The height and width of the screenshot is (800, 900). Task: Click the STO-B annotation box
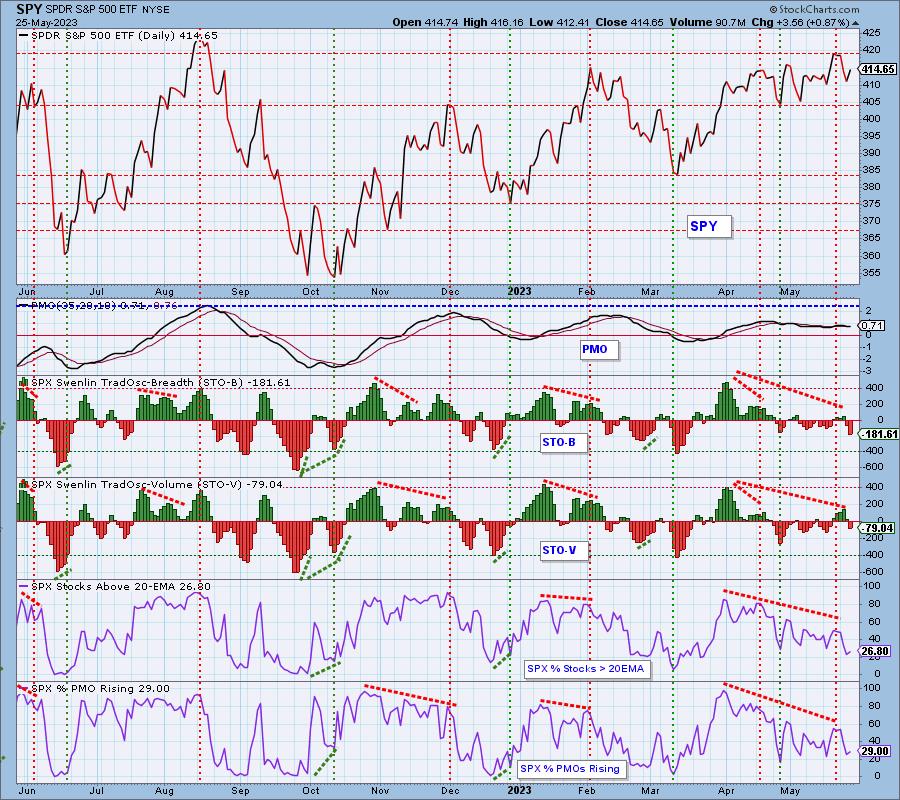pyautogui.click(x=564, y=442)
